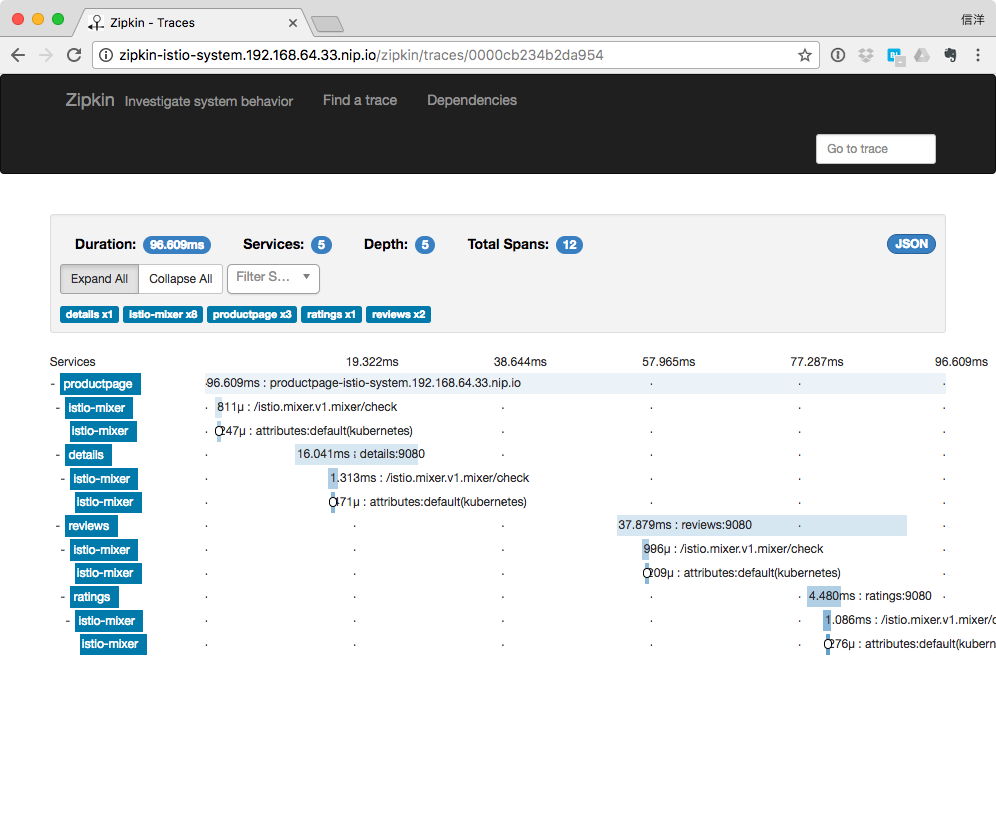The height and width of the screenshot is (820, 996).
Task: Click the productpage x3 service badge
Action: (x=252, y=314)
